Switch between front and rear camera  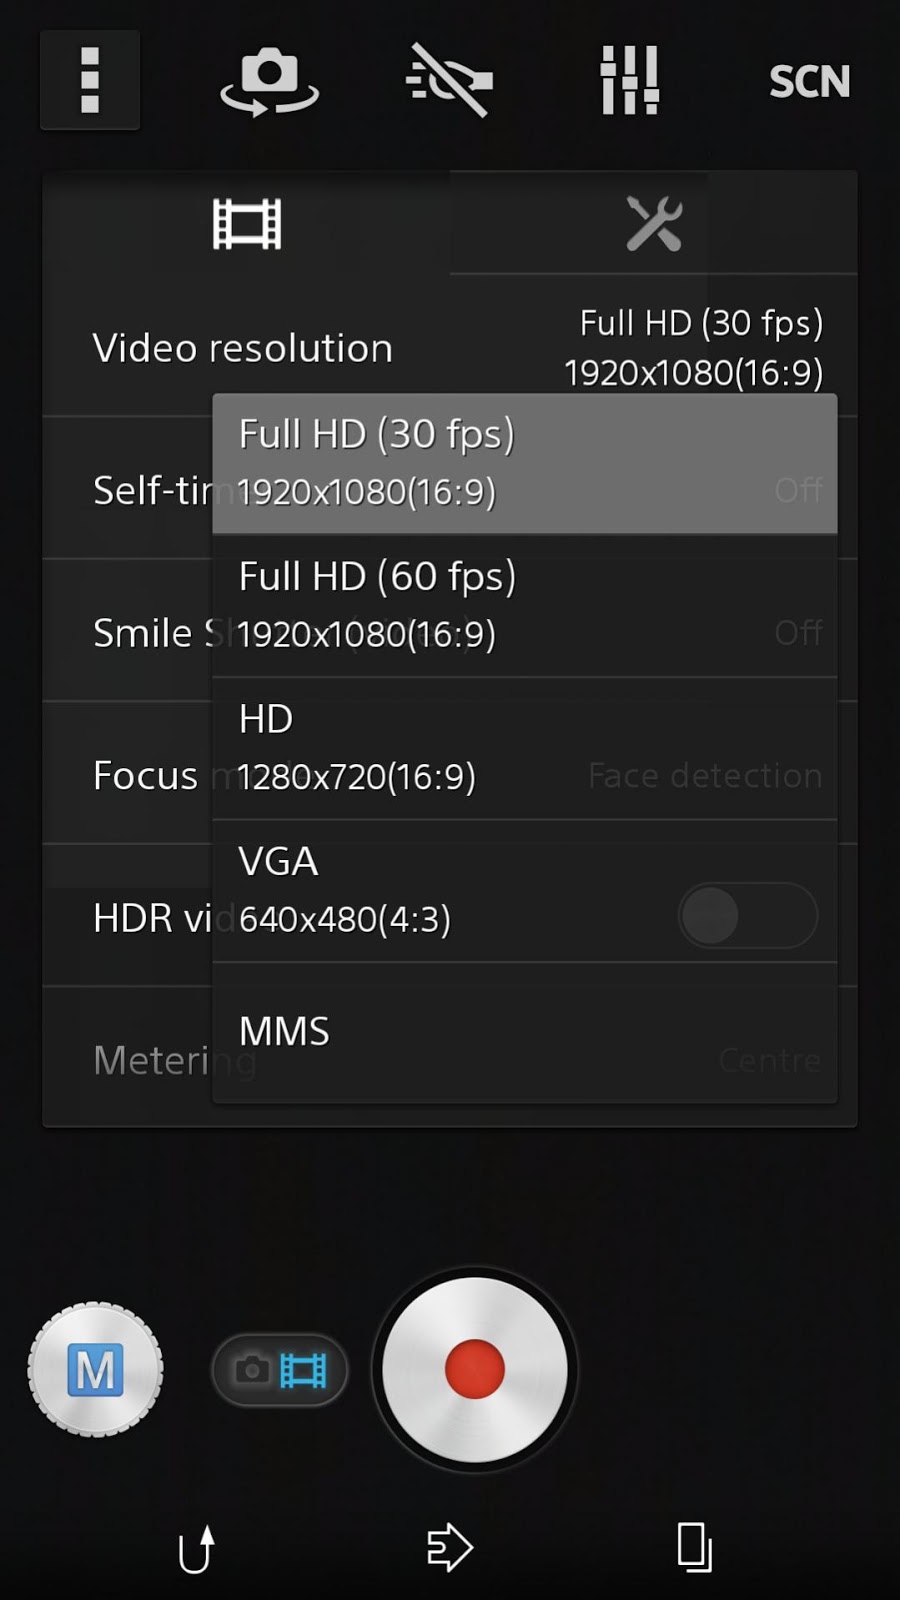point(268,80)
